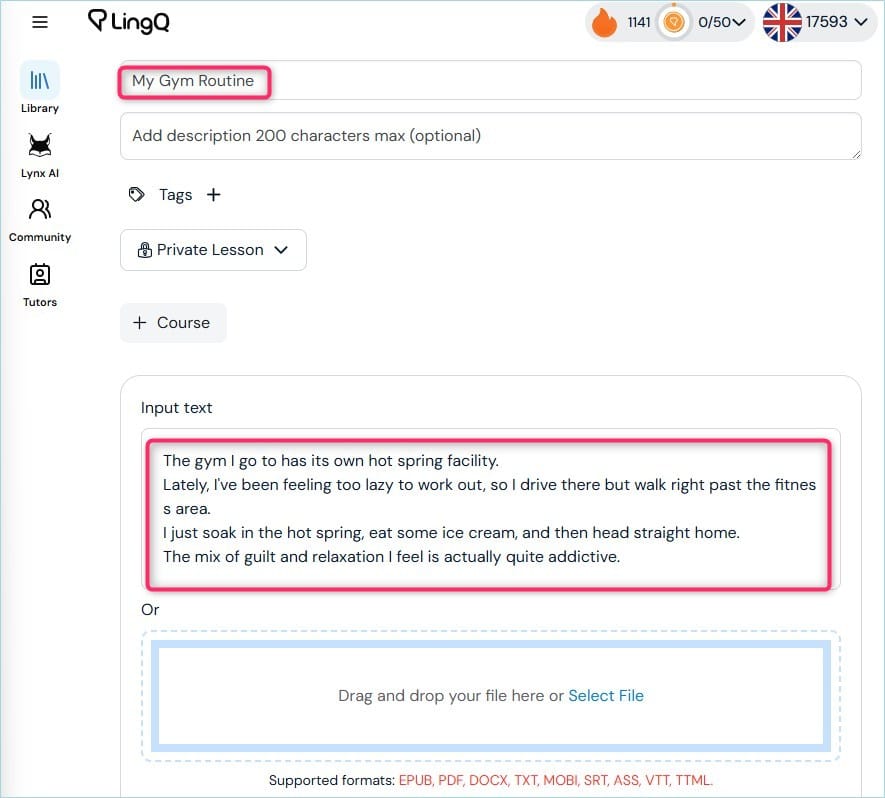Screen dimensions: 885x798
Task: Expand the chevron next to 17593
Action: pyautogui.click(x=860, y=23)
